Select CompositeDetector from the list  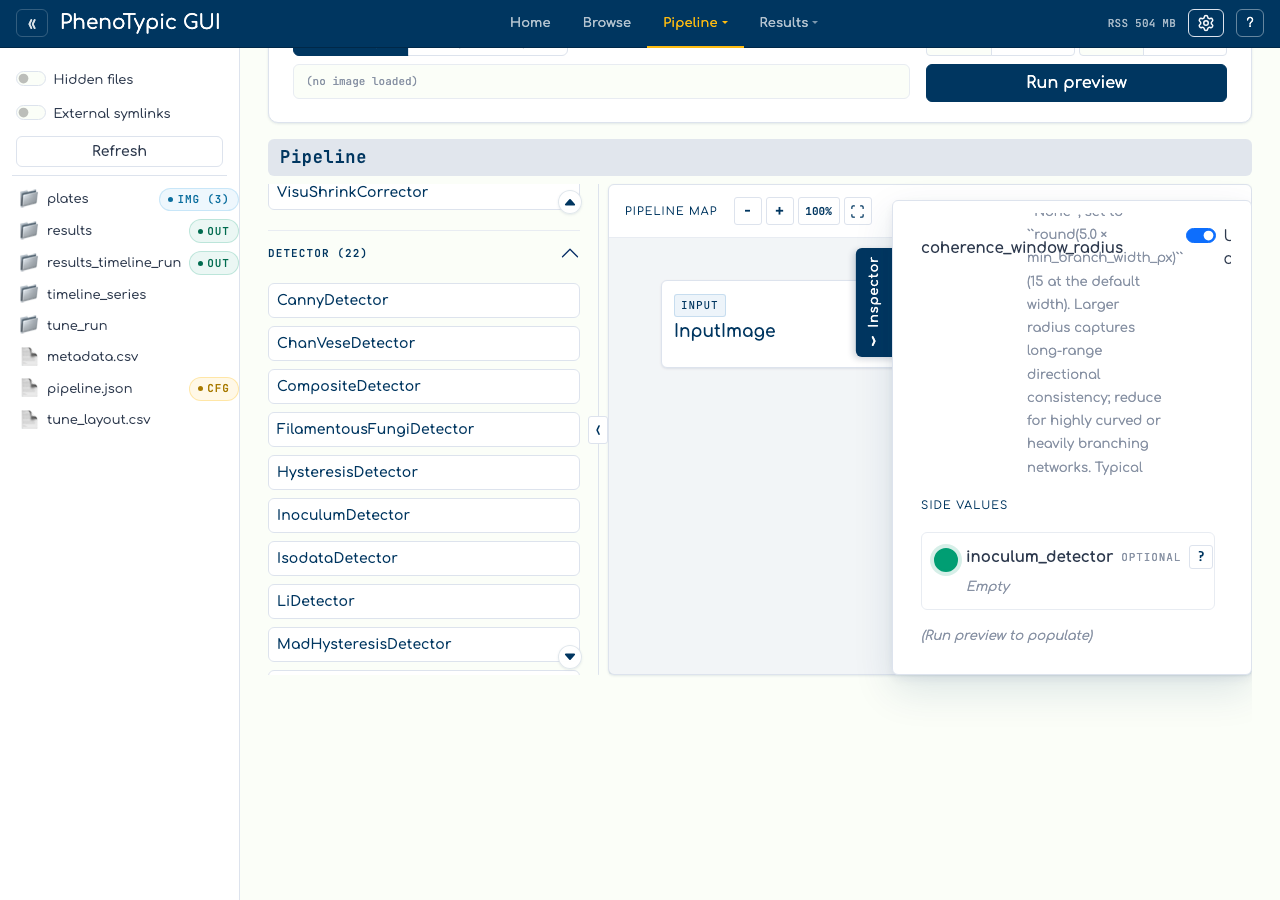(x=424, y=386)
